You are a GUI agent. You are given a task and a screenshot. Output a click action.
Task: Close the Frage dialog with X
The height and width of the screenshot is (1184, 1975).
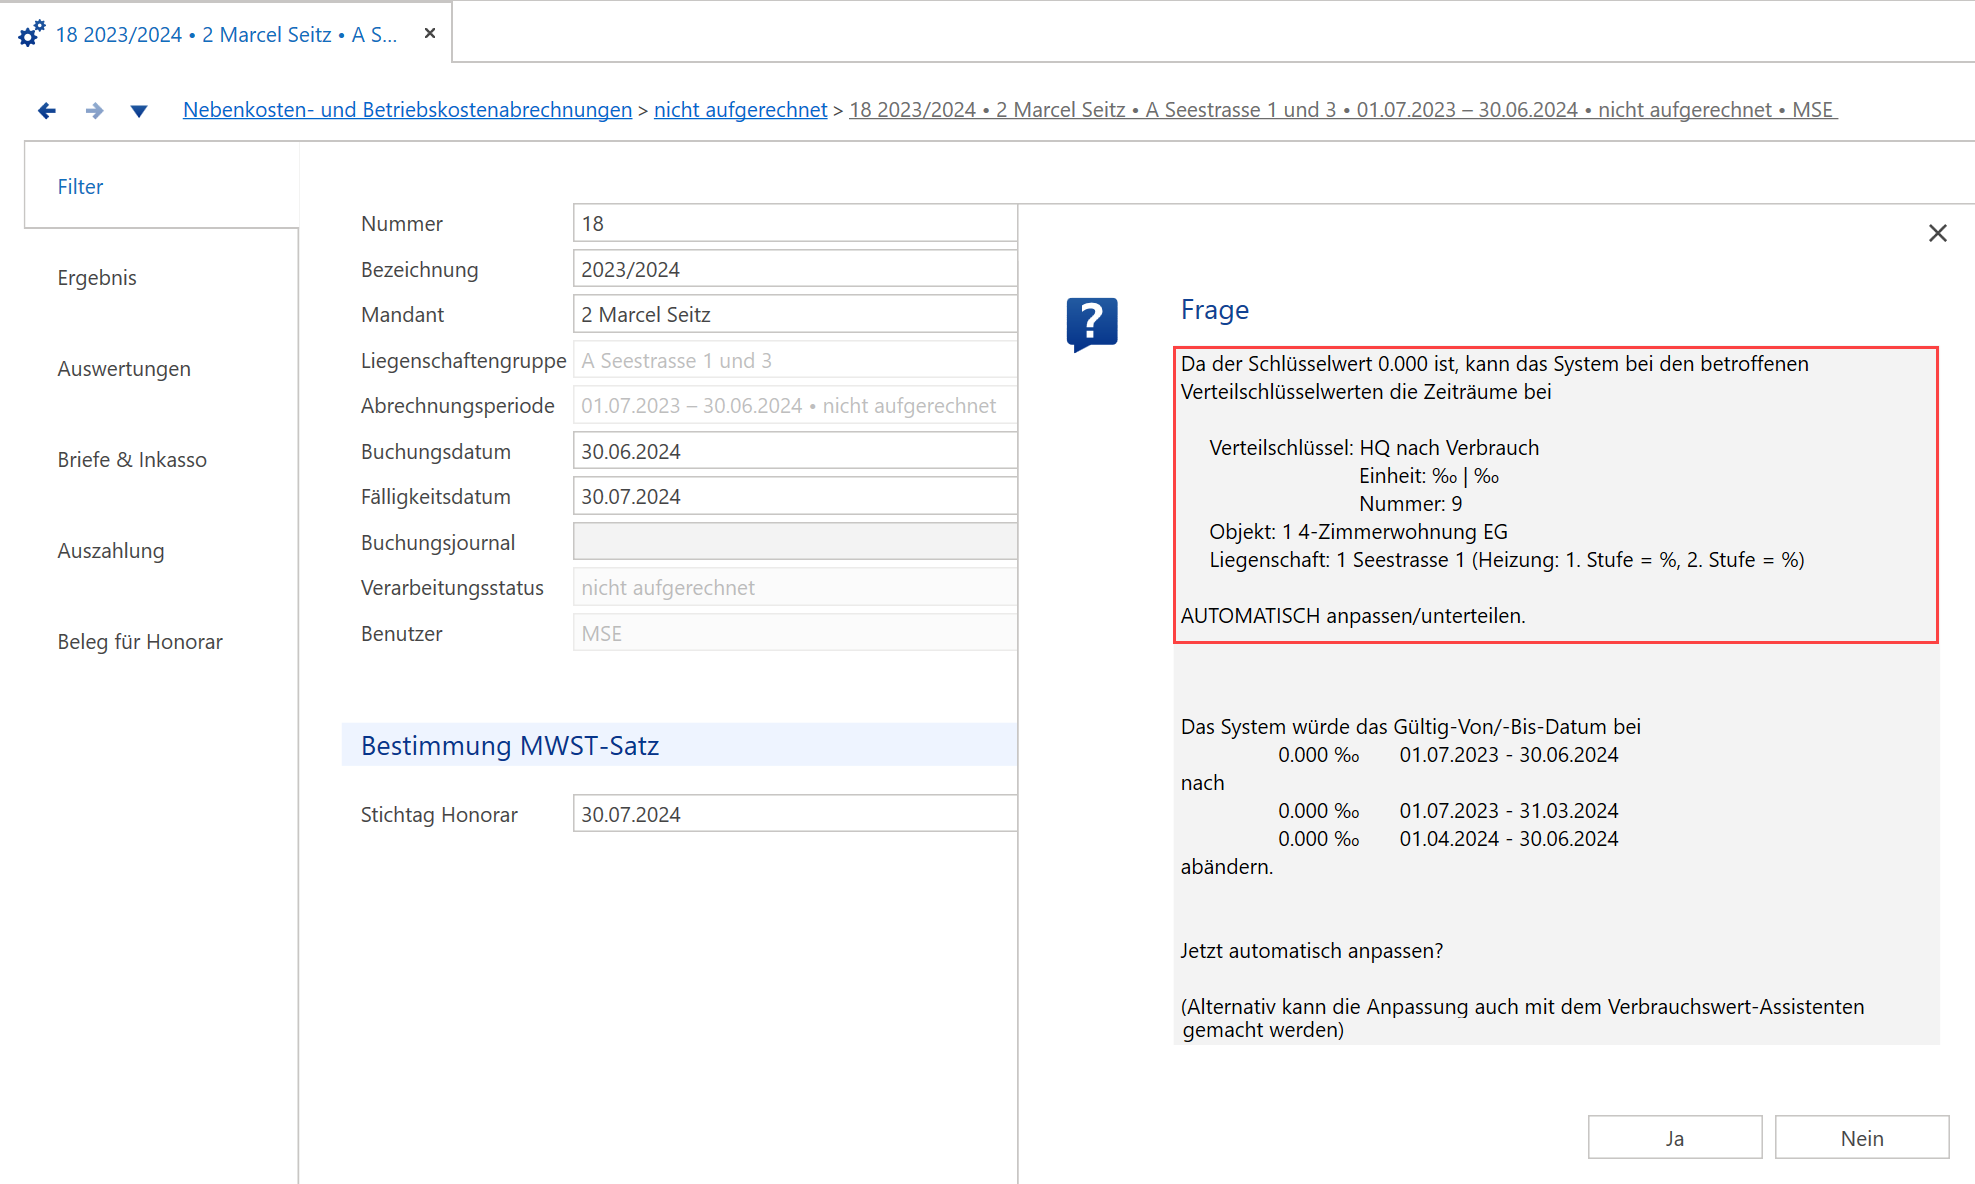1937,233
